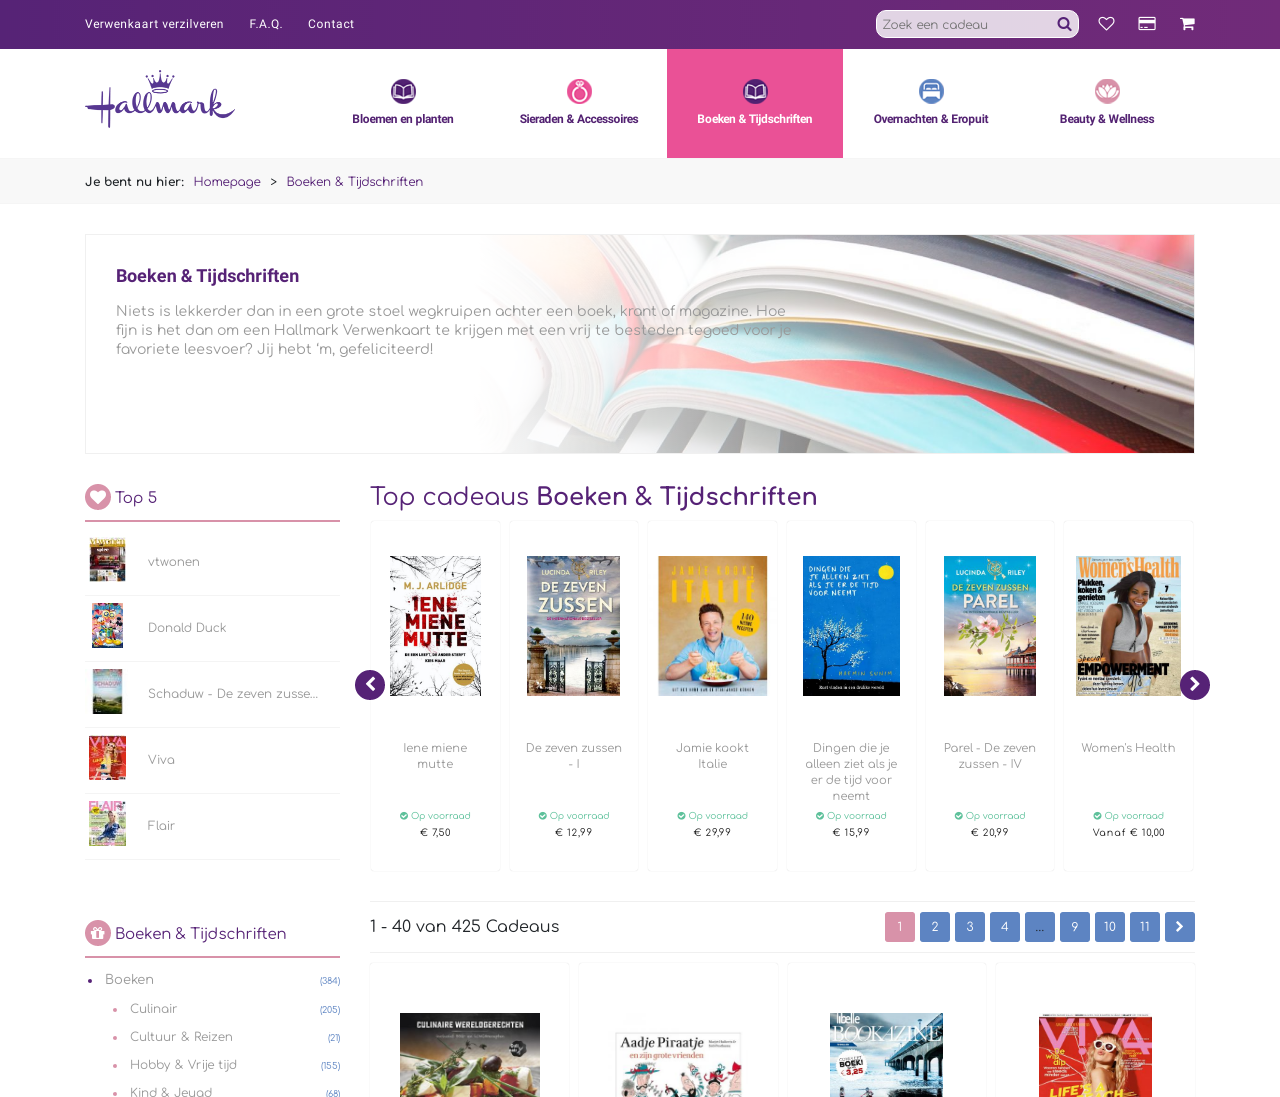Go to next results page arrow

(x=1179, y=927)
